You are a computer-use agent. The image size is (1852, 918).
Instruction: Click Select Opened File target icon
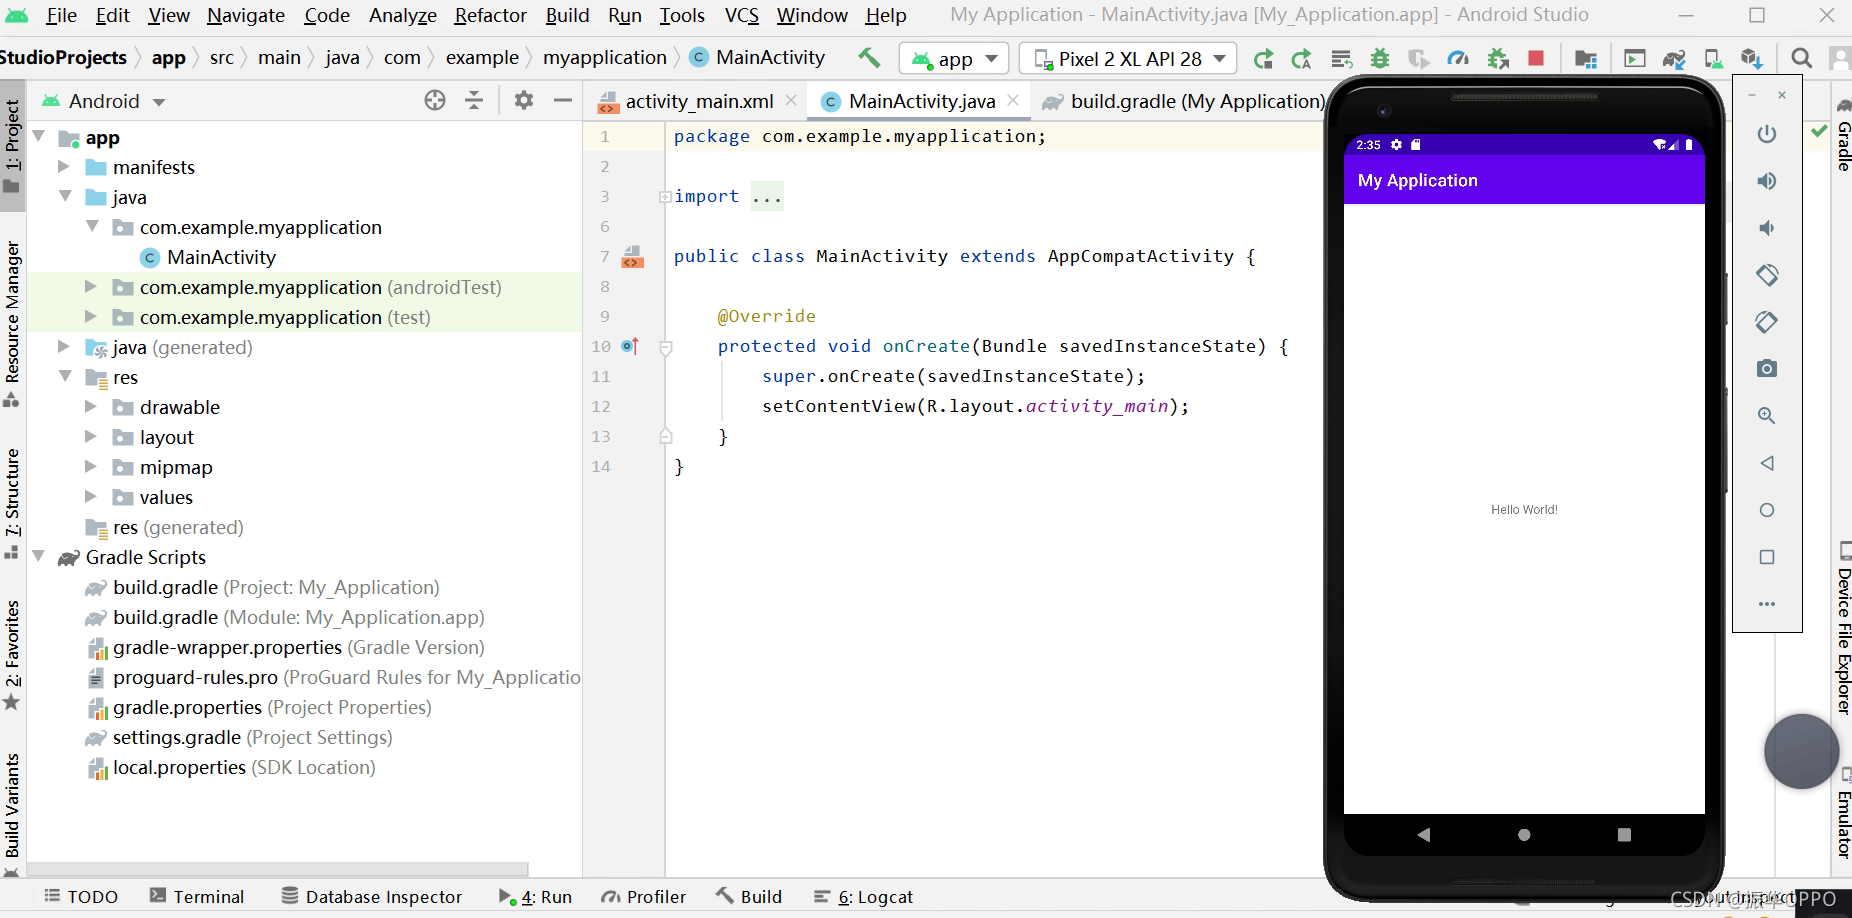tap(435, 100)
